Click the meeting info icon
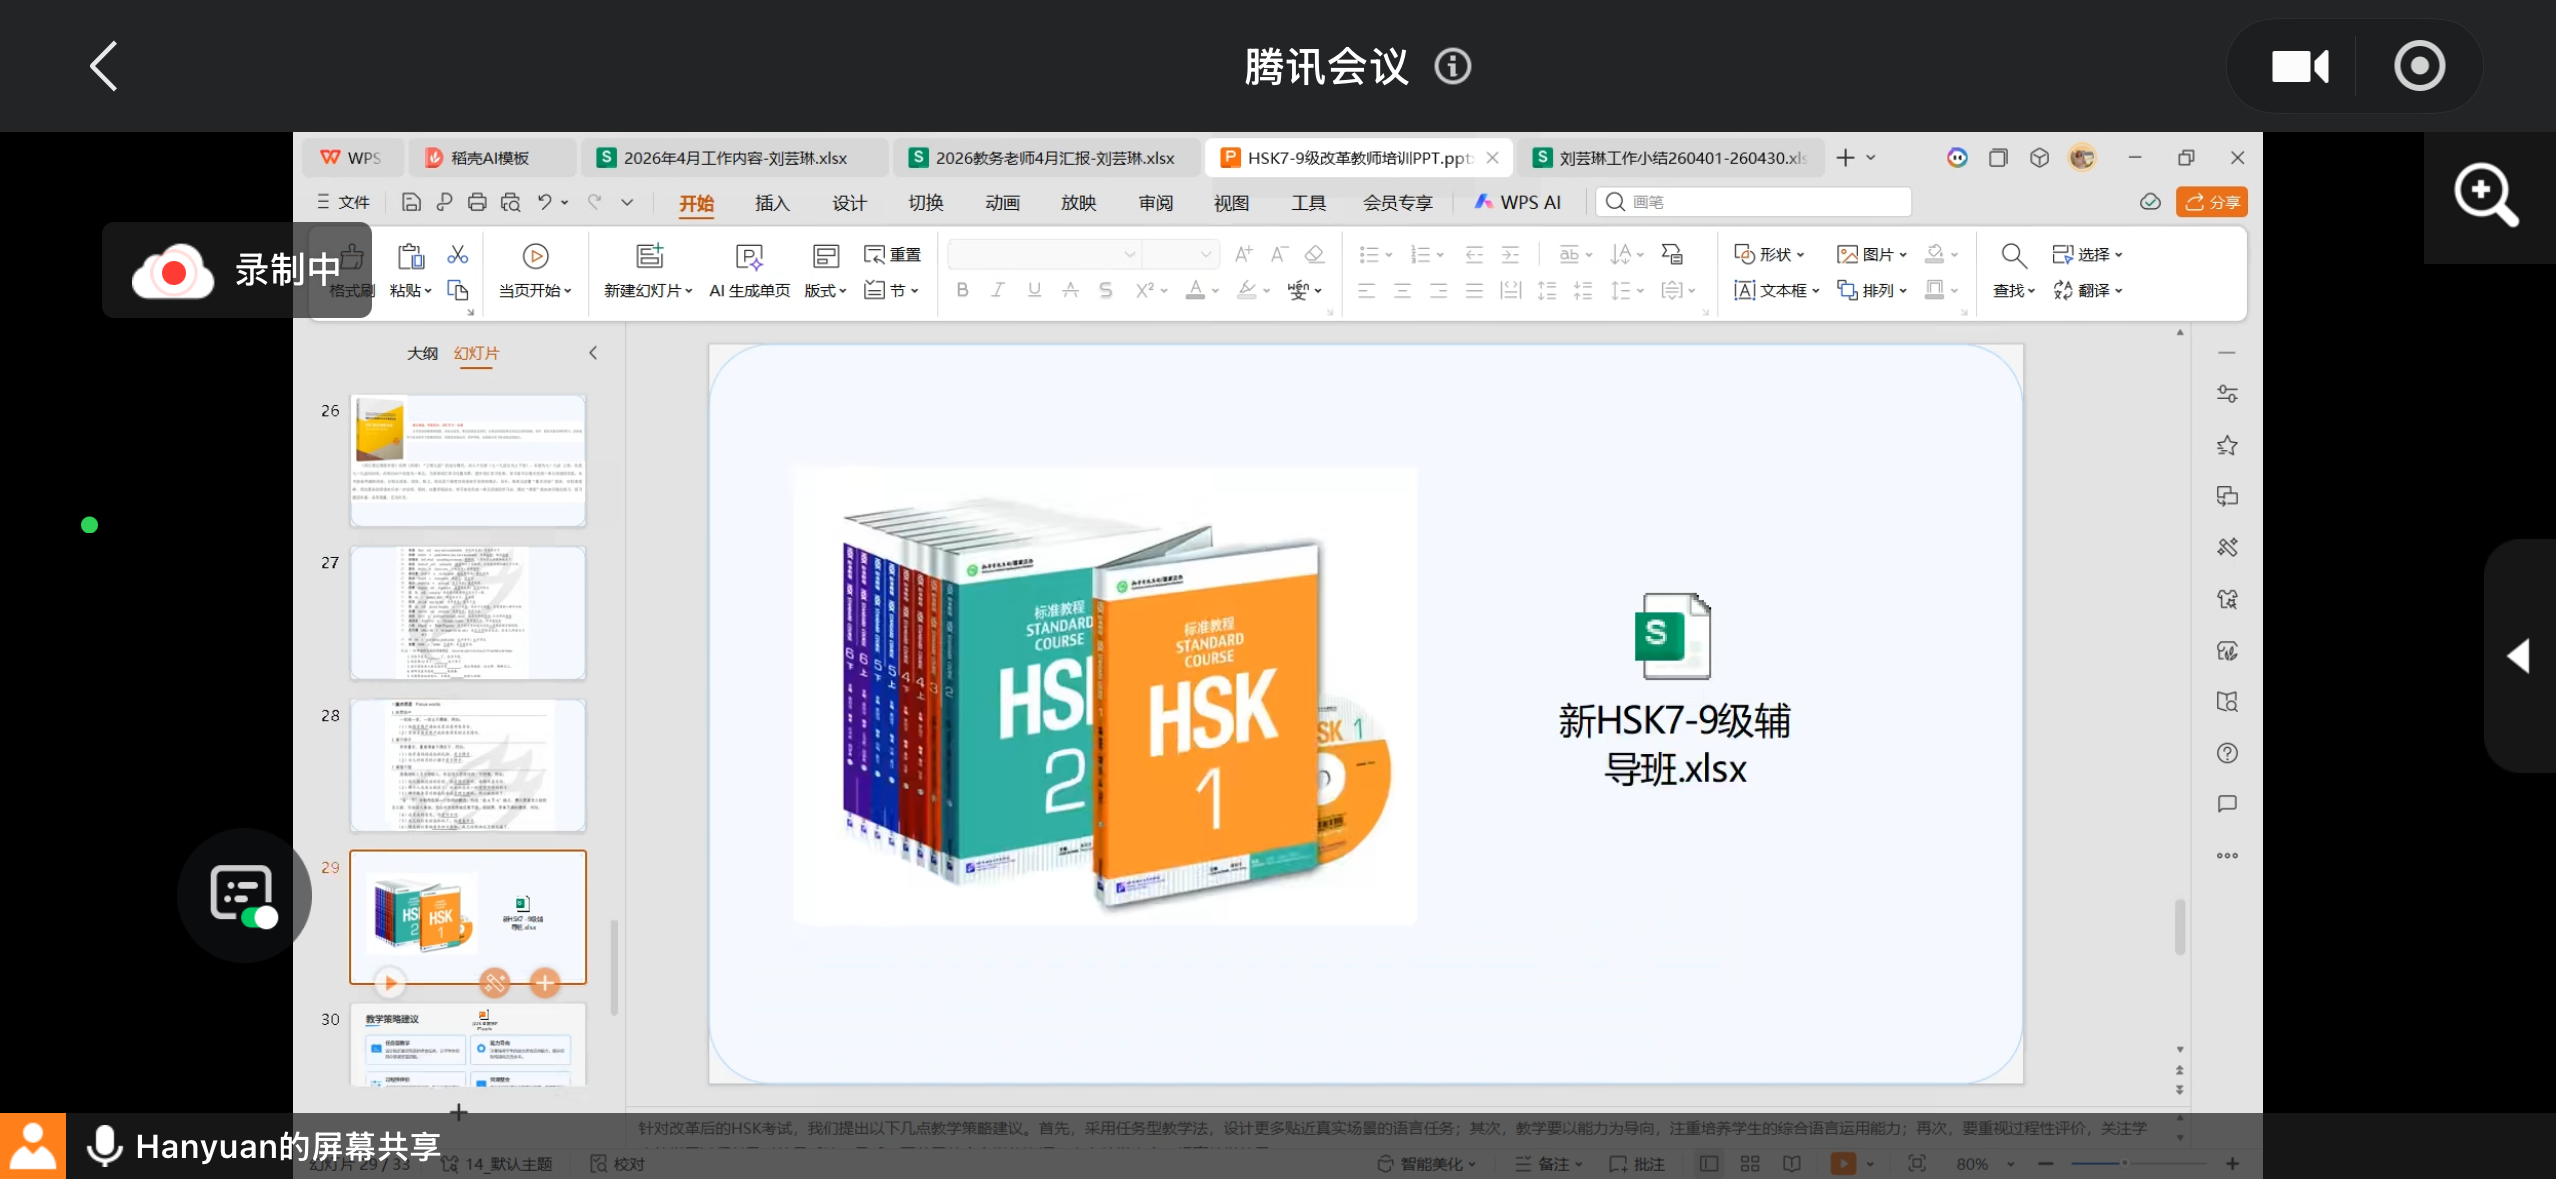 click(1452, 67)
